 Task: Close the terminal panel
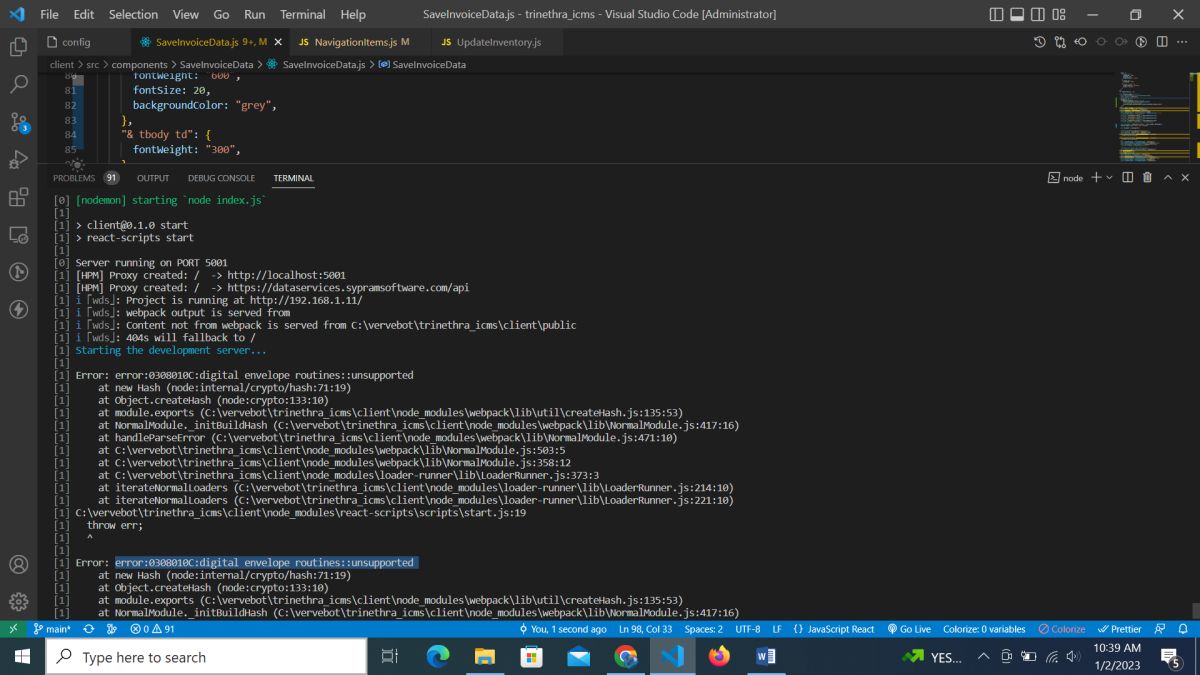tap(1185, 177)
